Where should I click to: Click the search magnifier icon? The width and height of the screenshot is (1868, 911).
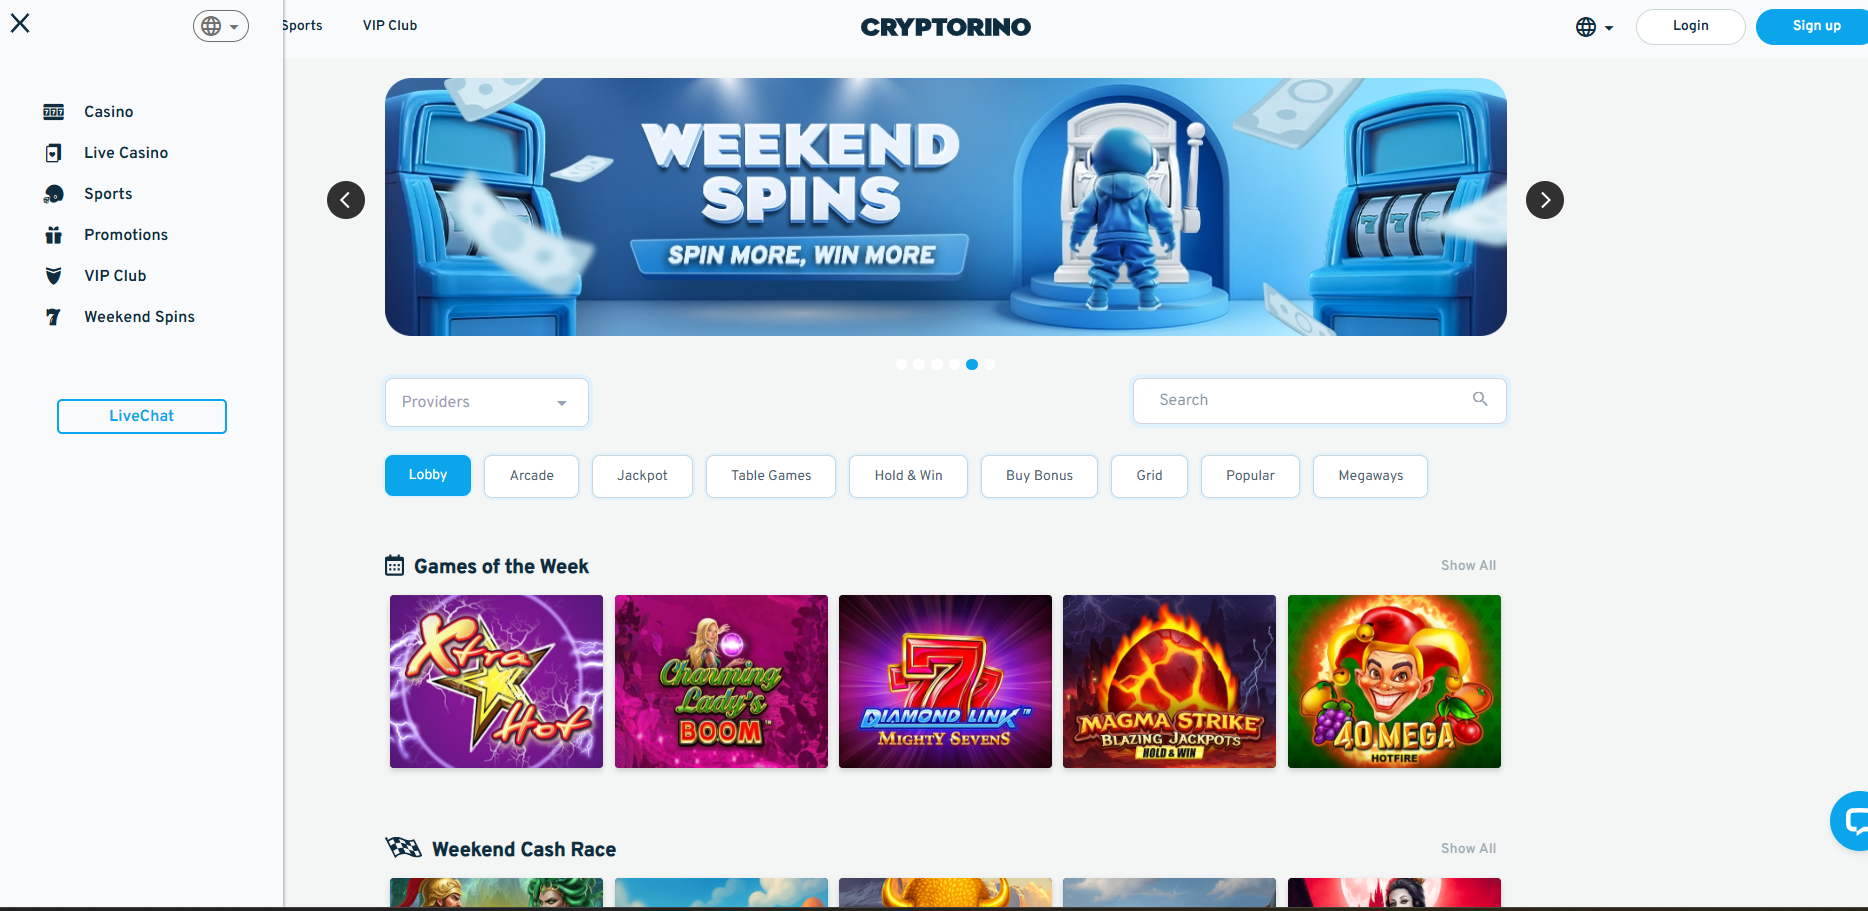click(x=1480, y=399)
